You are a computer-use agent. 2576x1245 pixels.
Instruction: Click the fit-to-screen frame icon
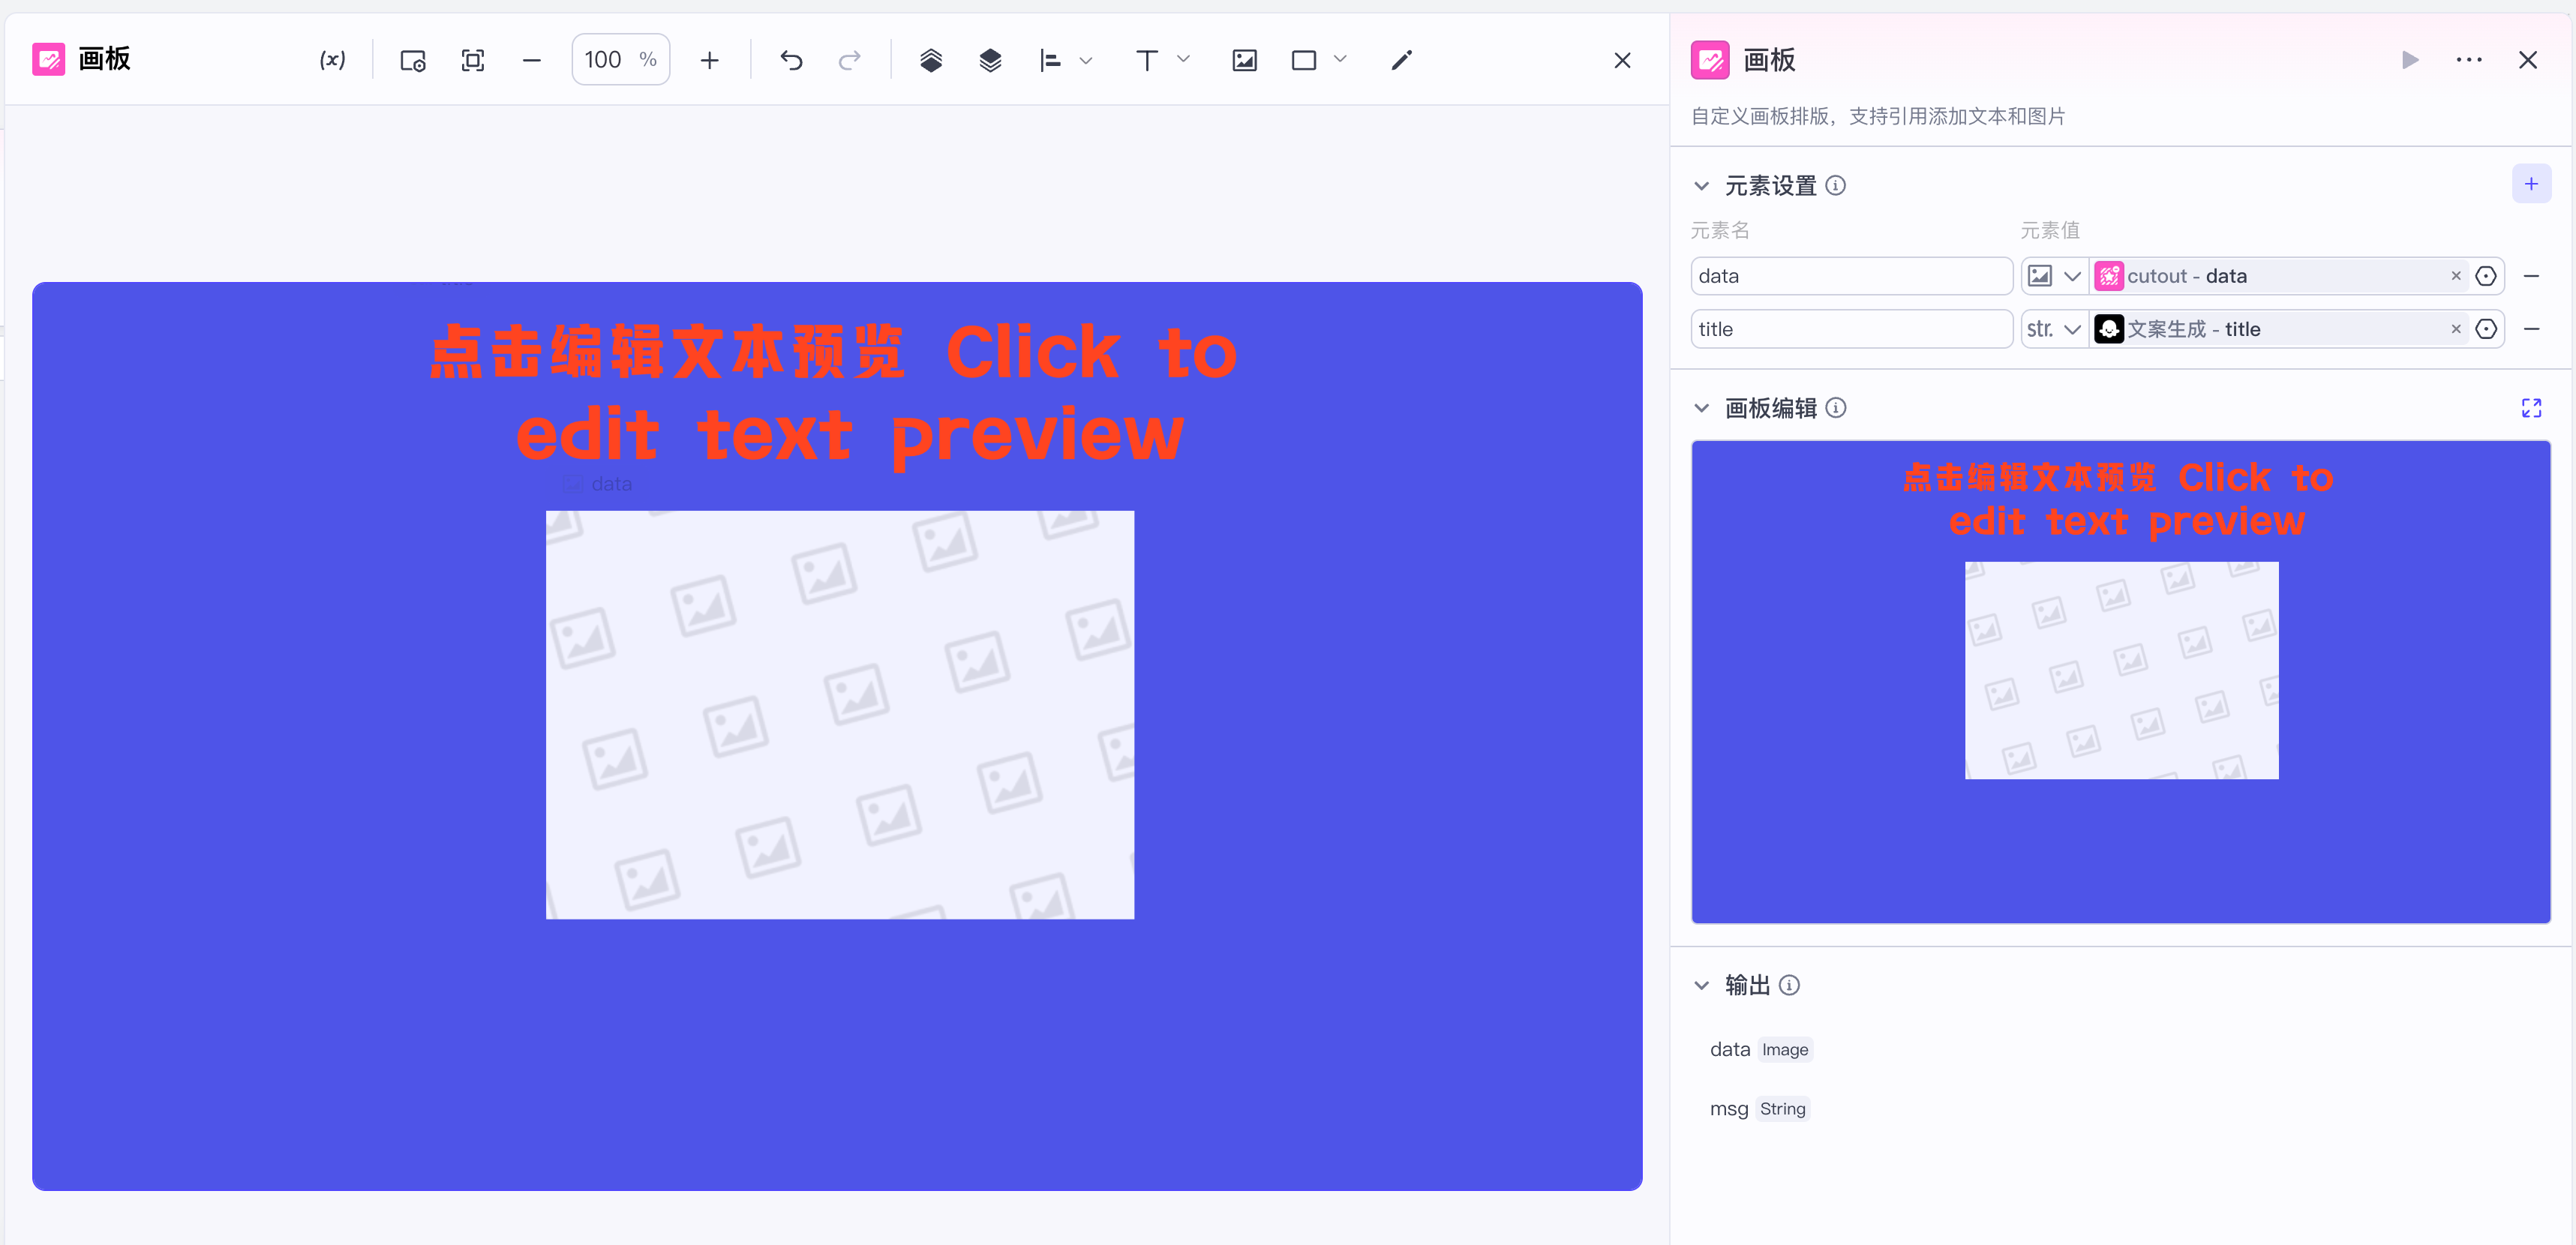click(472, 60)
